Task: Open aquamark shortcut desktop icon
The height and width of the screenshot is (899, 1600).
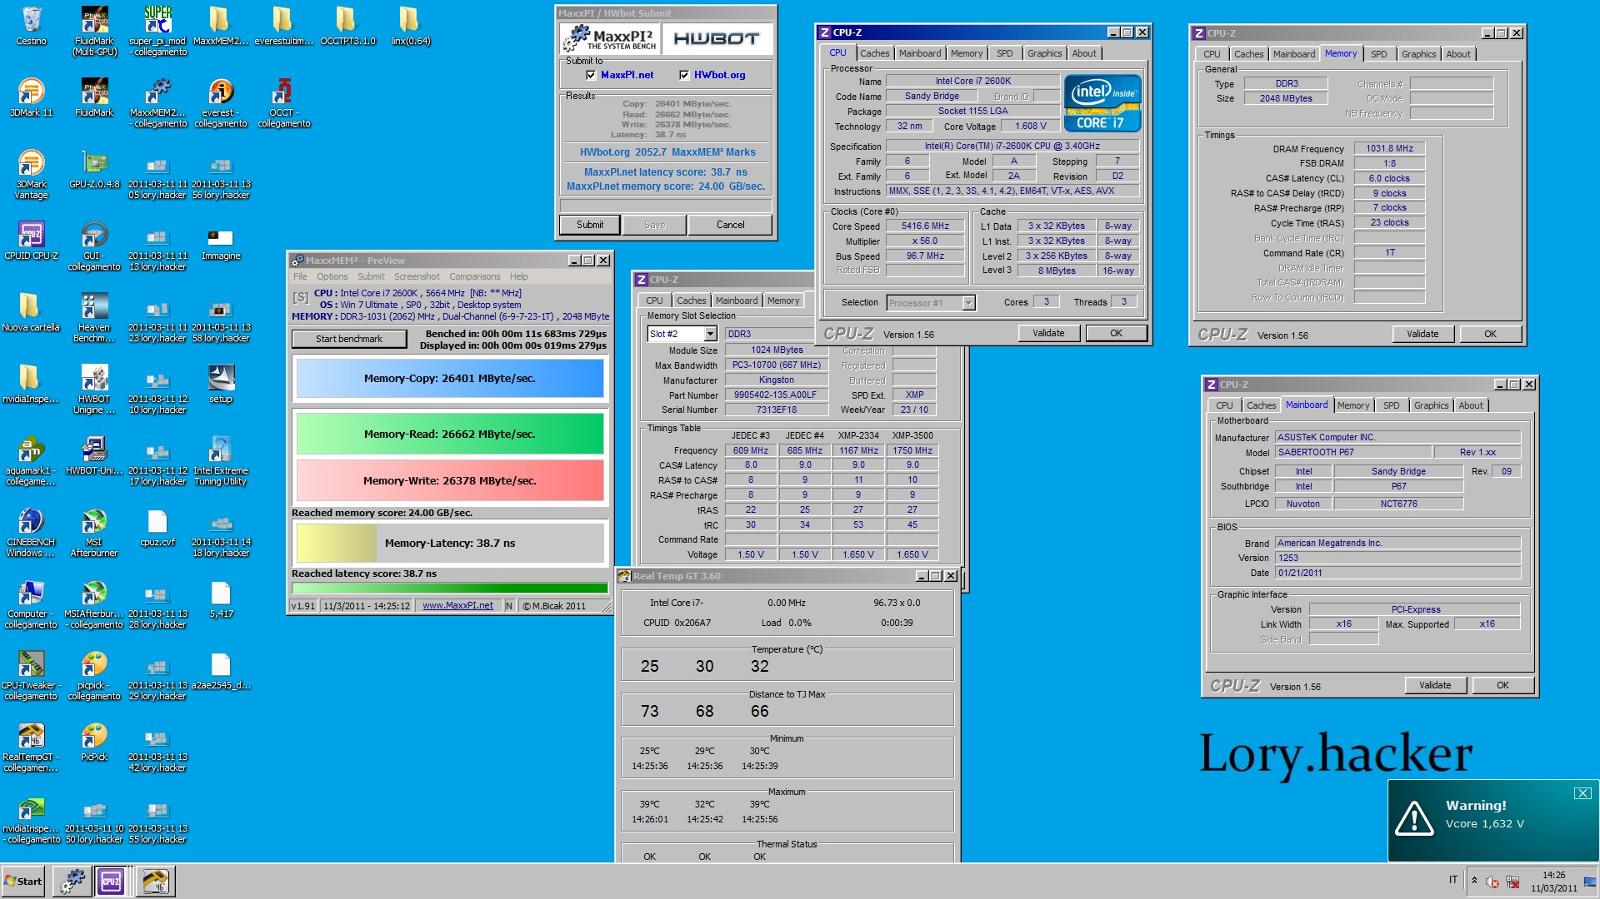Action: (x=31, y=460)
